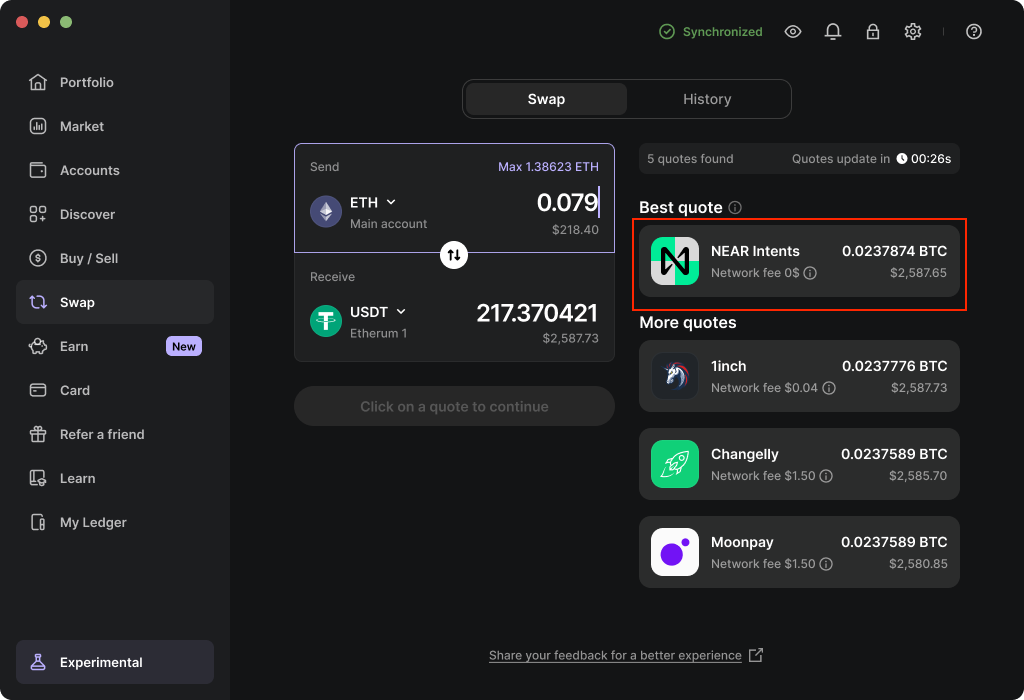The image size is (1024, 700).
Task: Open the Earn section in sidebar
Action: coord(74,346)
